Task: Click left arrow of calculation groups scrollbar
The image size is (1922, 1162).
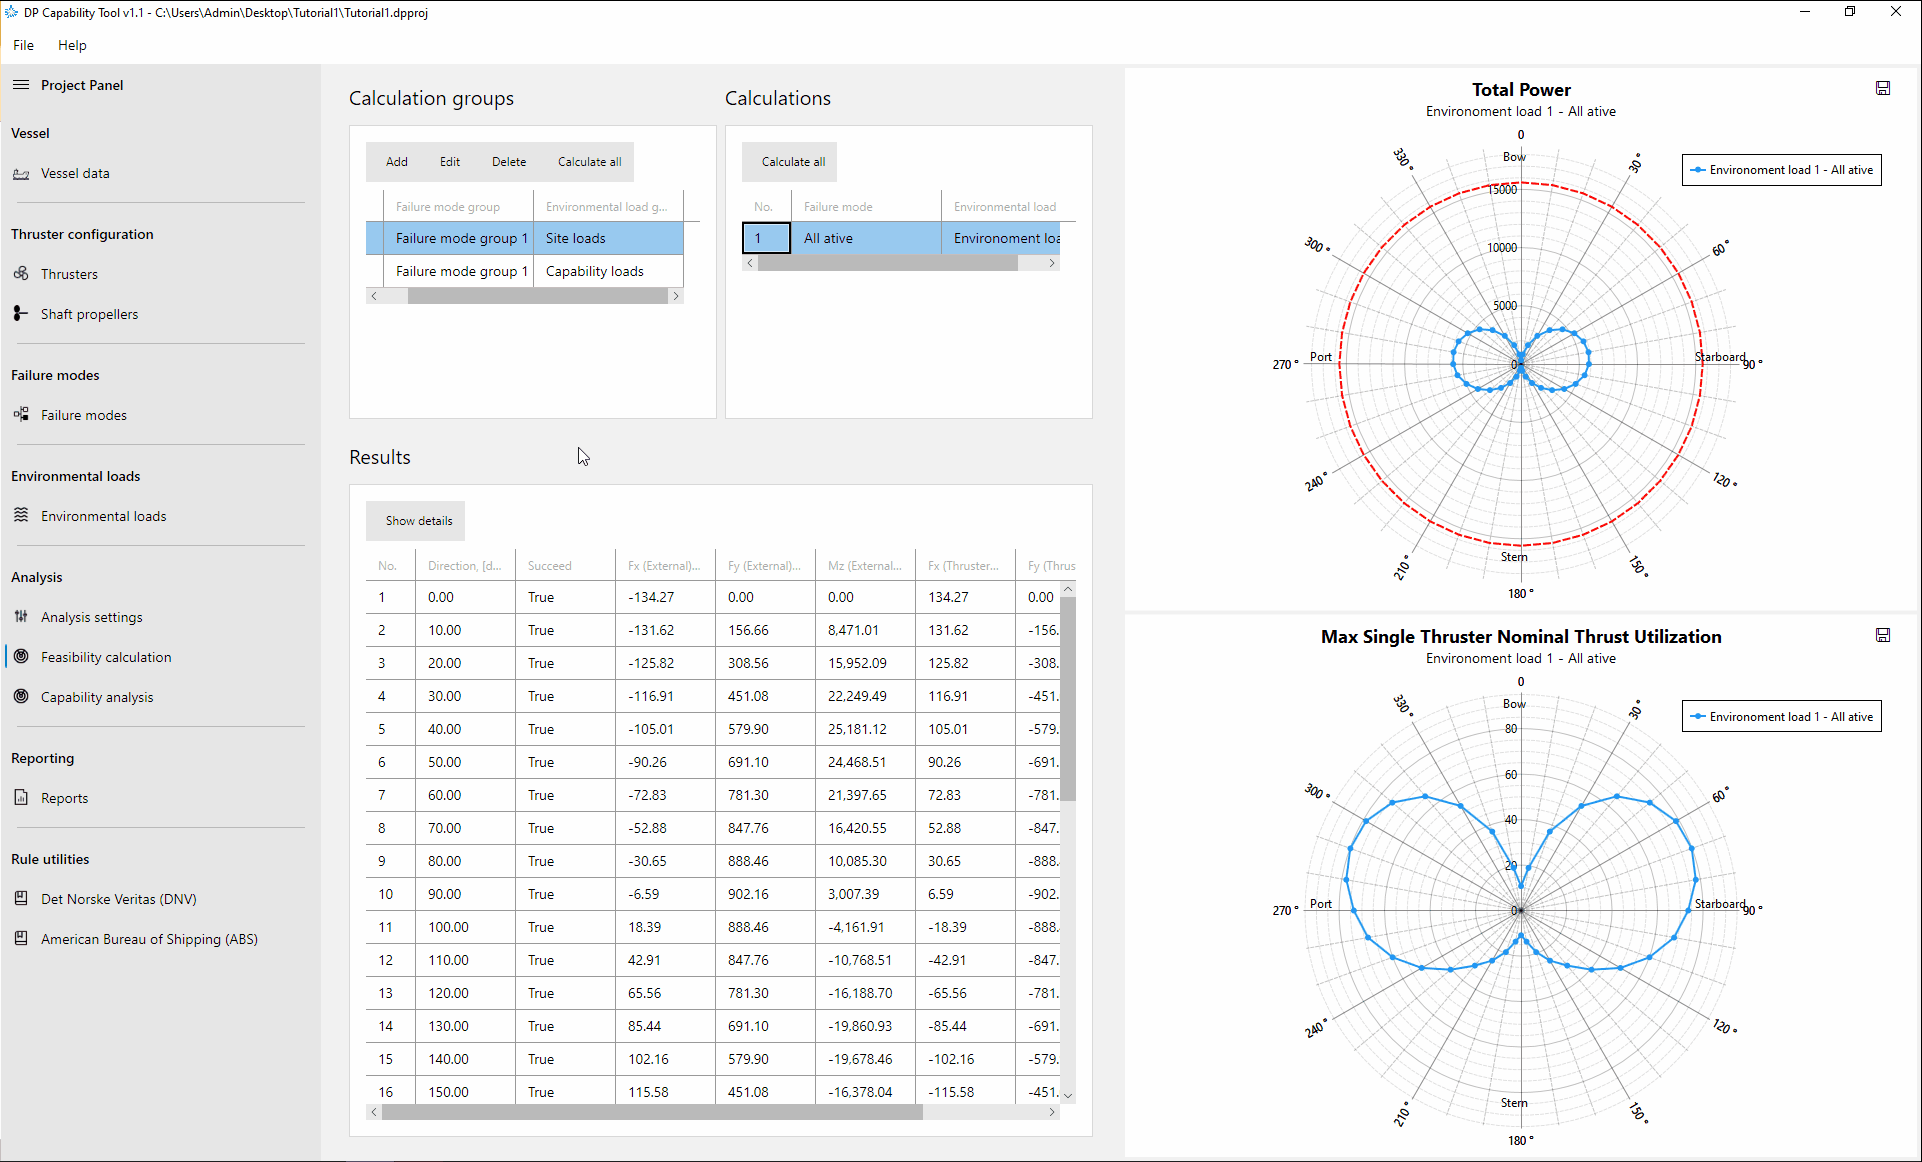Action: pos(374,296)
